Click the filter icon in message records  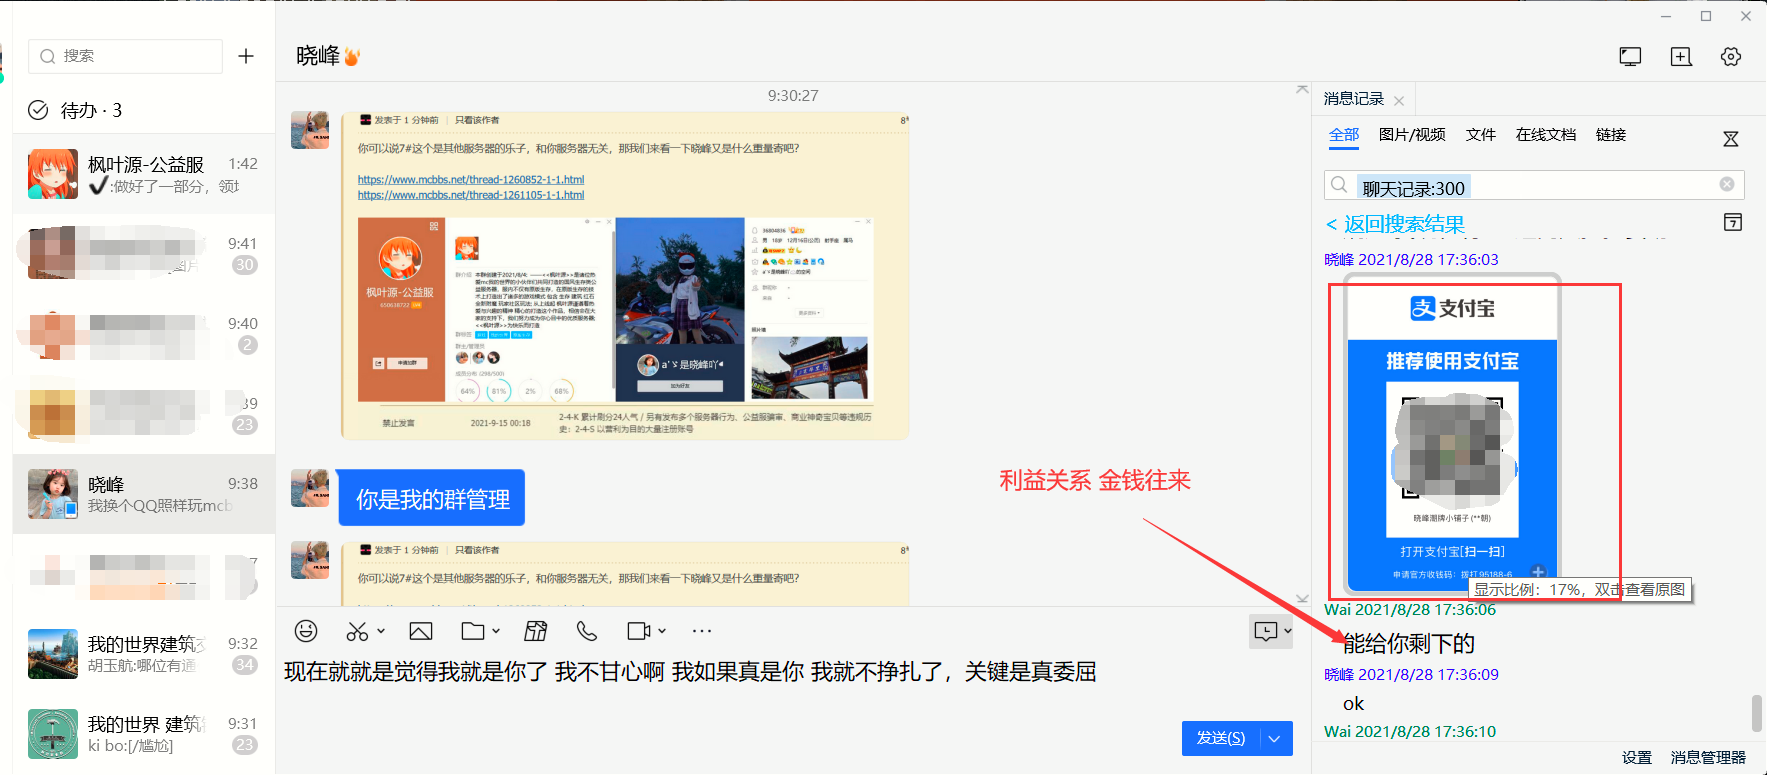[1731, 139]
